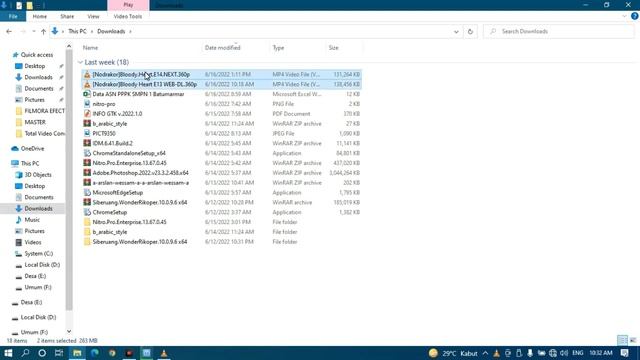The height and width of the screenshot is (360, 640).
Task: Open the MASTER folder in sidebar
Action: click(35, 122)
